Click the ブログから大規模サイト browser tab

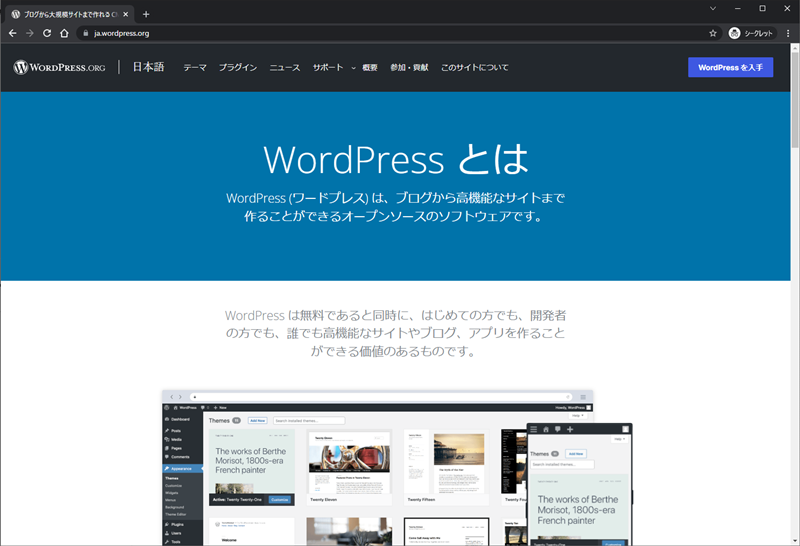click(x=70, y=14)
